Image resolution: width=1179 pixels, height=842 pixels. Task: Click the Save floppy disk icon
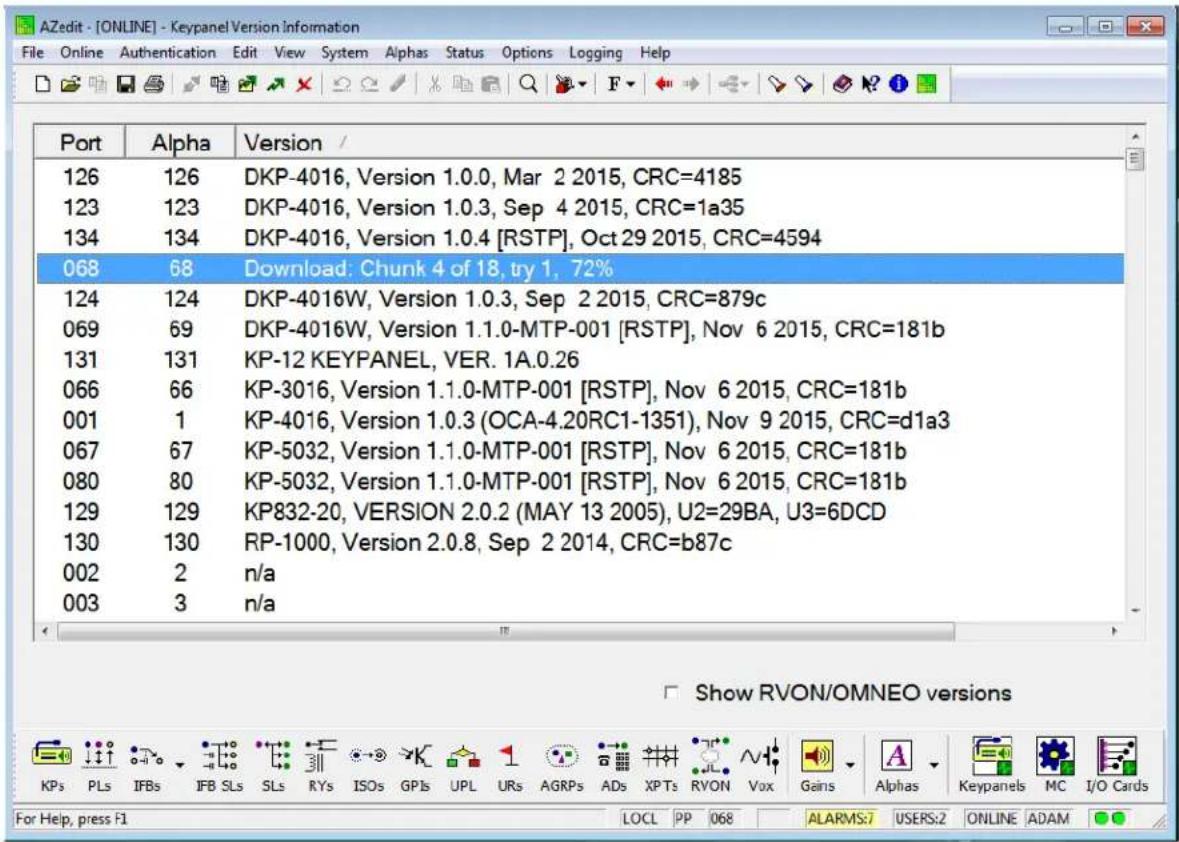pos(126,84)
